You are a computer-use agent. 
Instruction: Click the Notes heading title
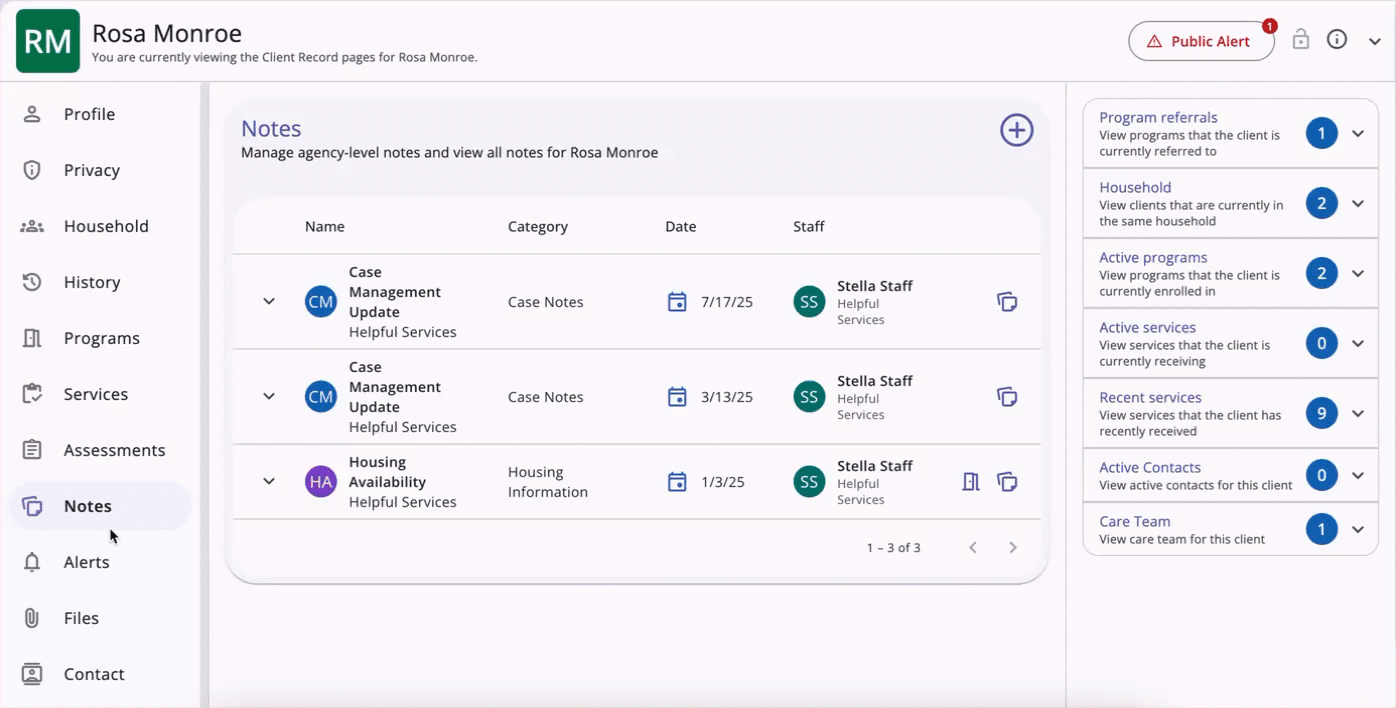[271, 129]
